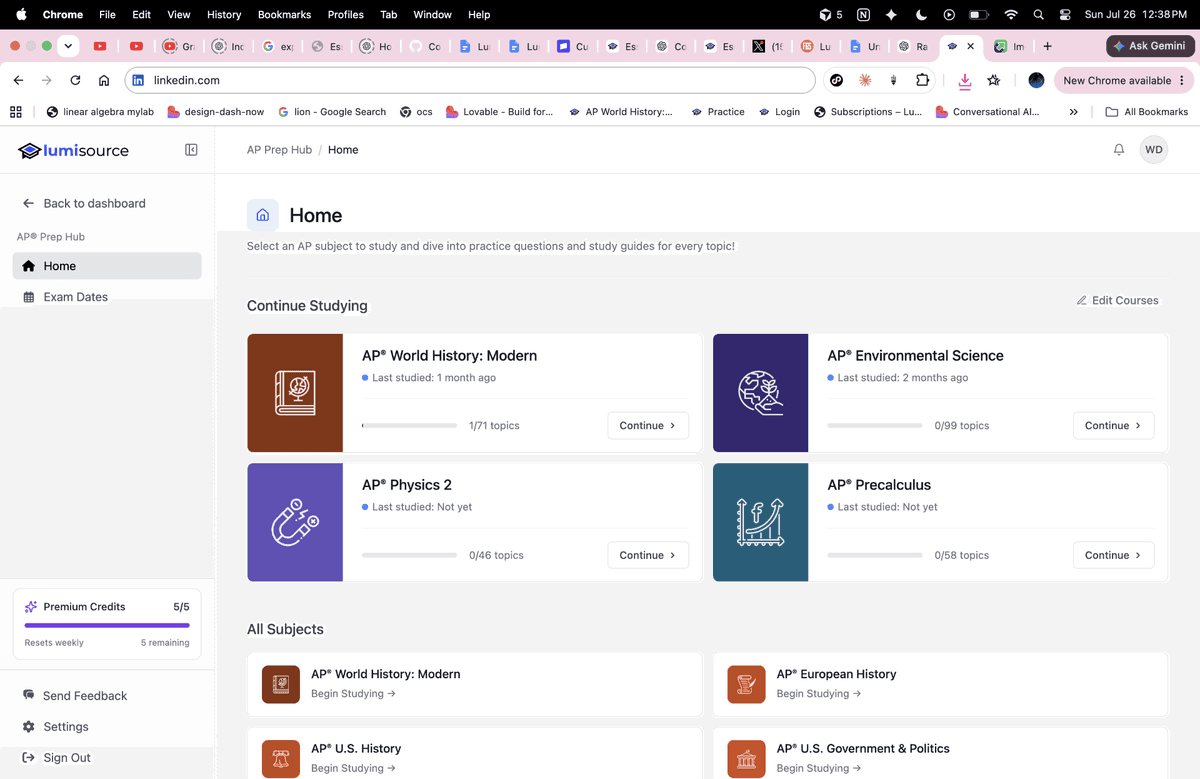
Task: Open the tab search dropdown arrow
Action: click(68, 46)
